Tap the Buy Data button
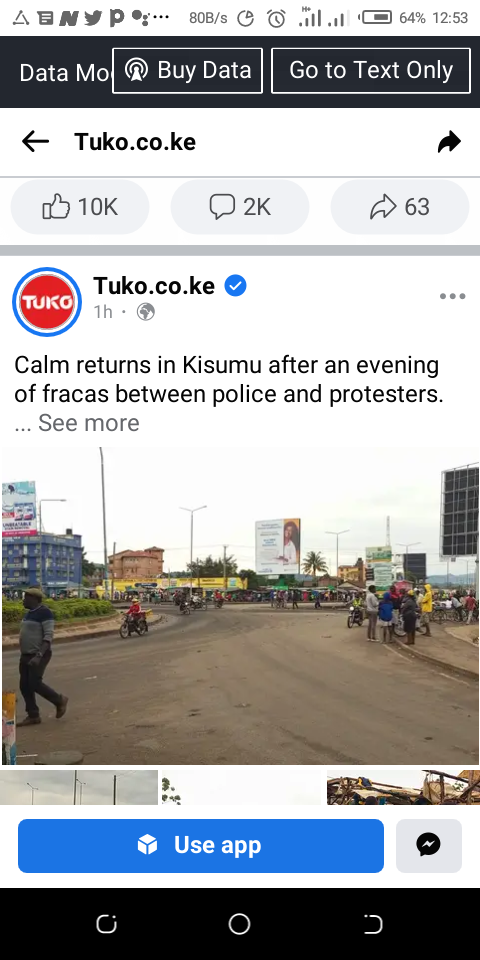 tap(187, 70)
